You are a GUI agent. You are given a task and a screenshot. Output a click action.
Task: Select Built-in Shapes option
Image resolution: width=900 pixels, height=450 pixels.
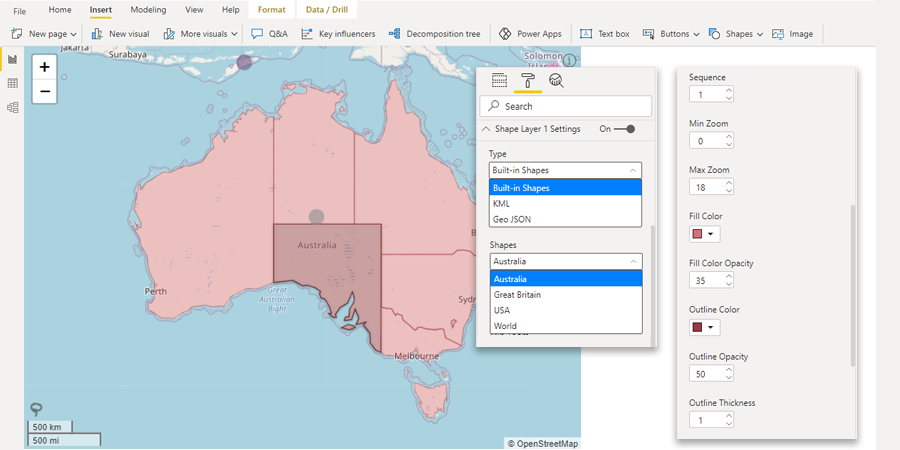pos(565,188)
